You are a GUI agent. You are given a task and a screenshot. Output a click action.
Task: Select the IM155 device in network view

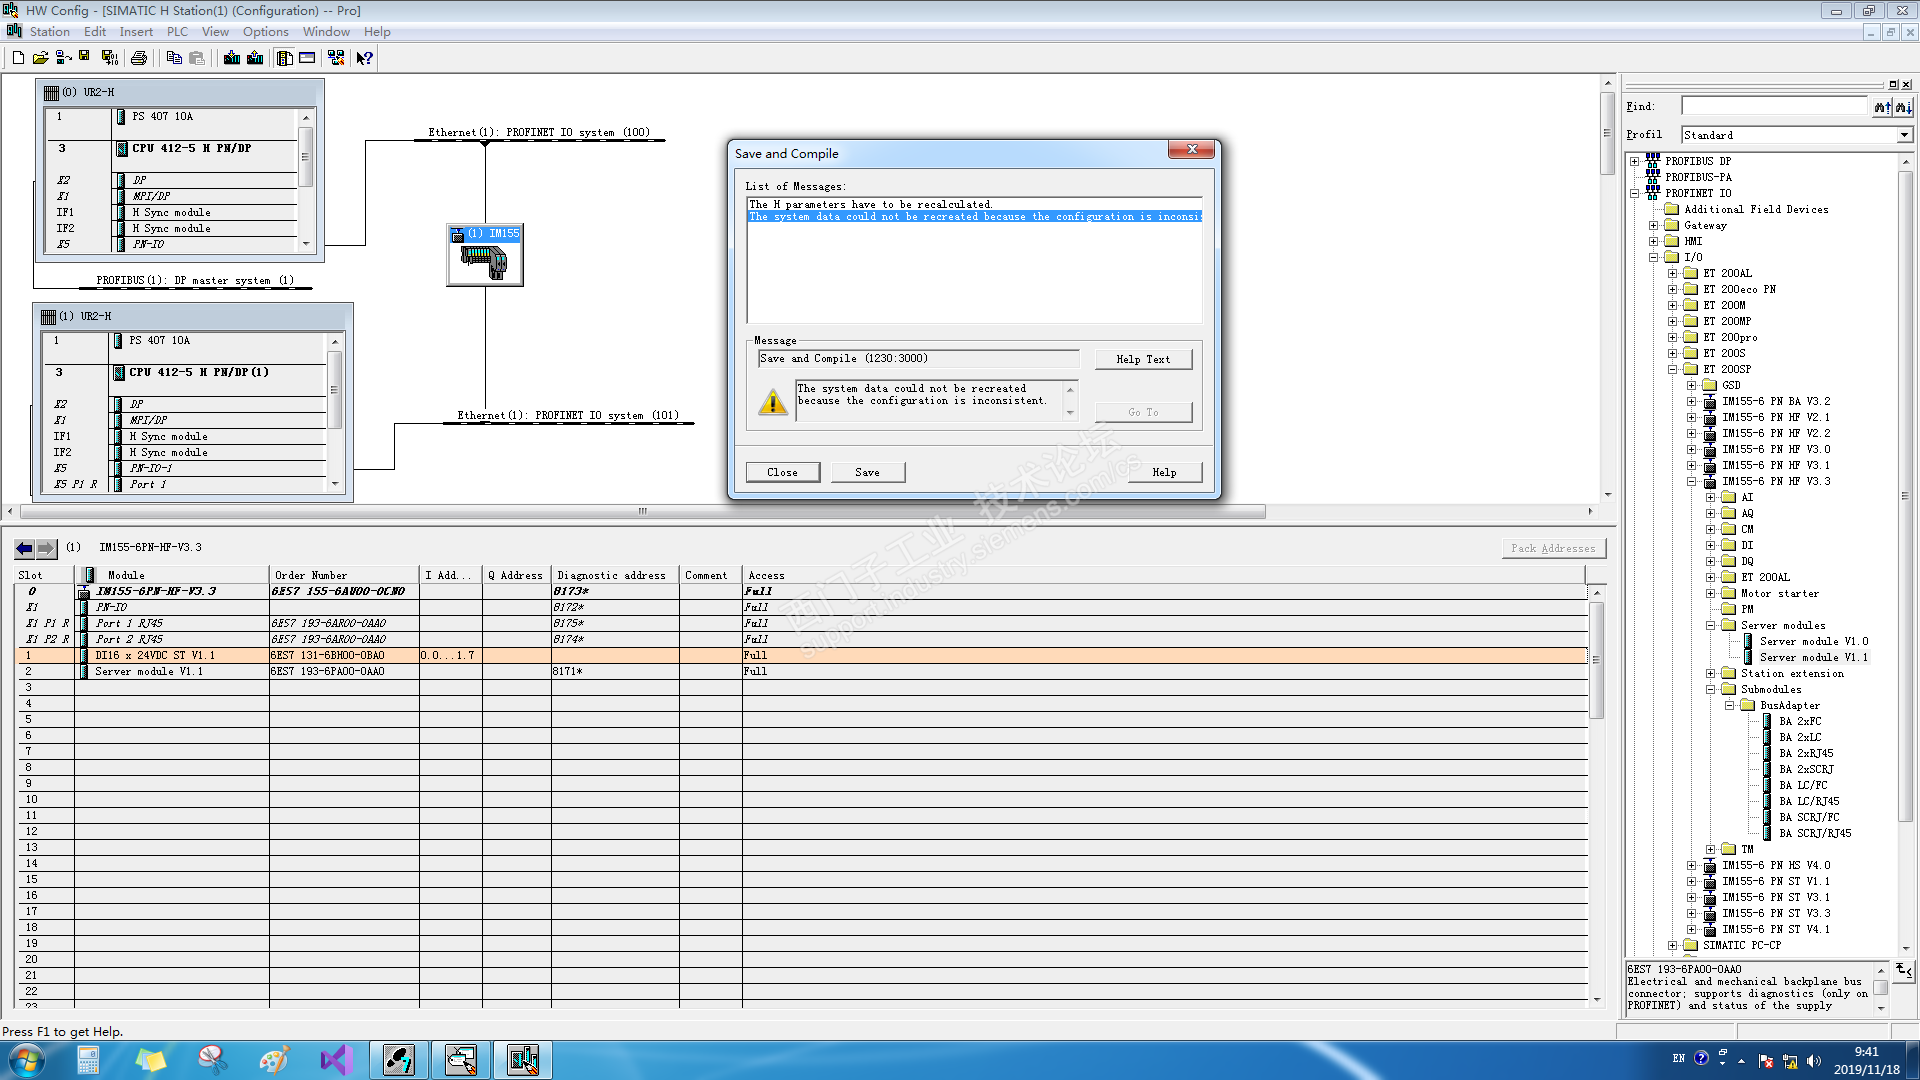[485, 256]
